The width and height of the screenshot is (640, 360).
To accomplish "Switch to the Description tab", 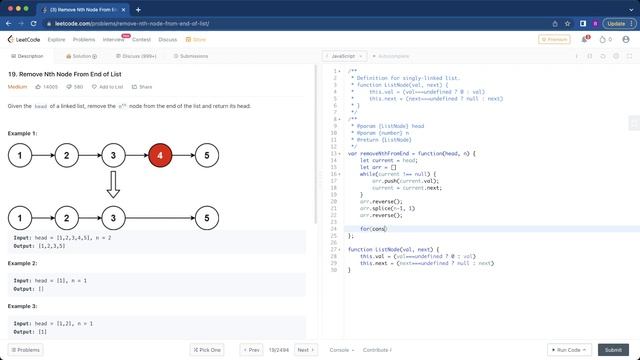I will 27,56.
